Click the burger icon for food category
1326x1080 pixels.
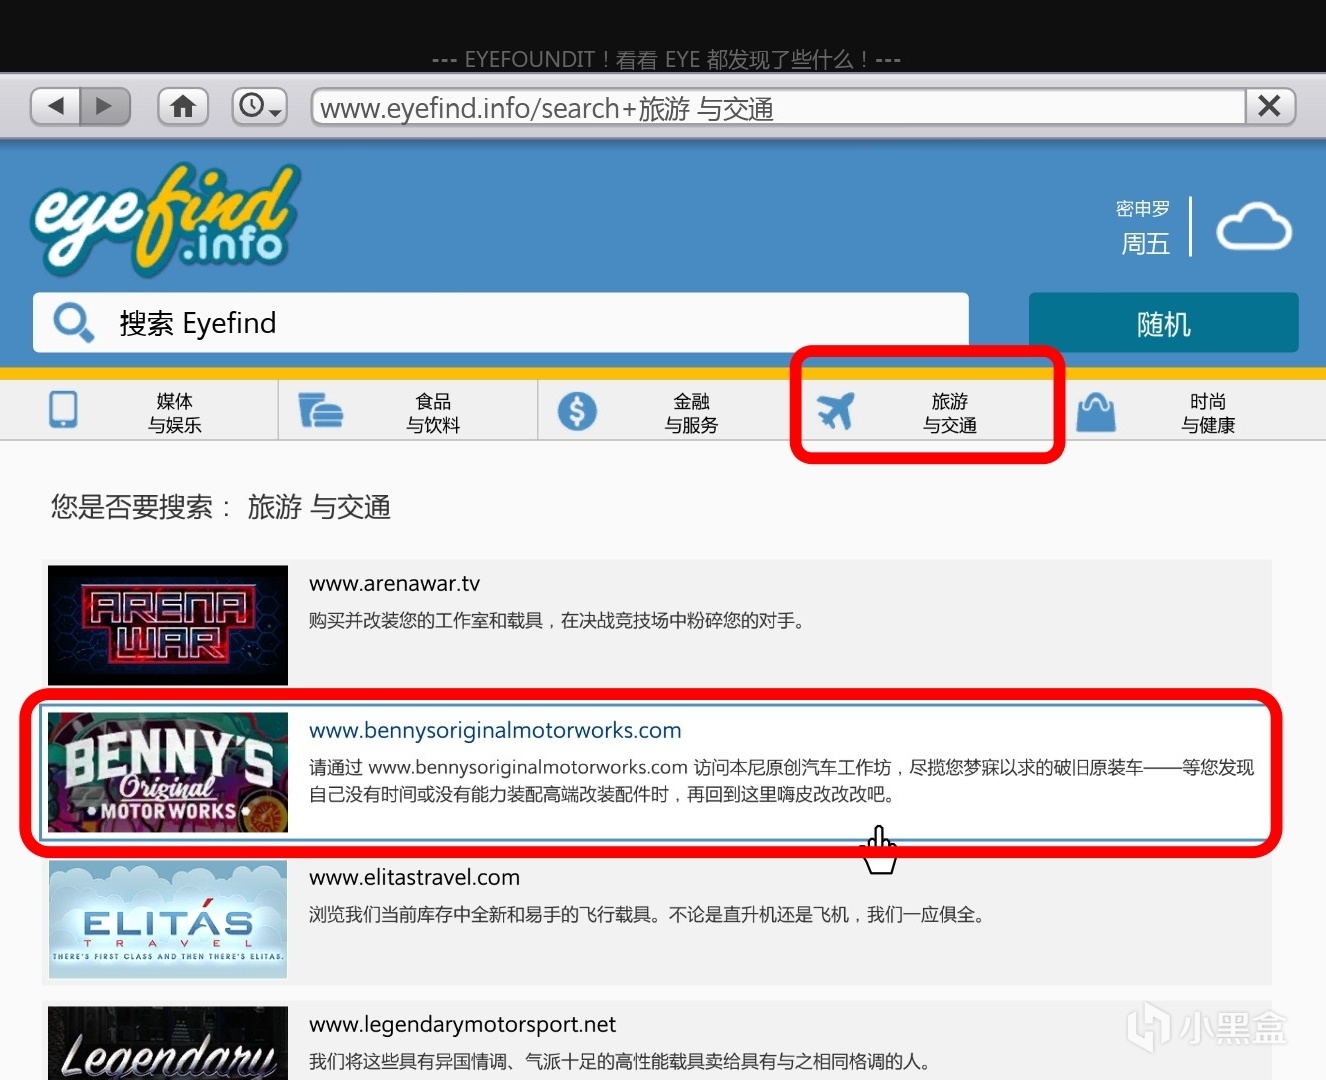coord(321,410)
